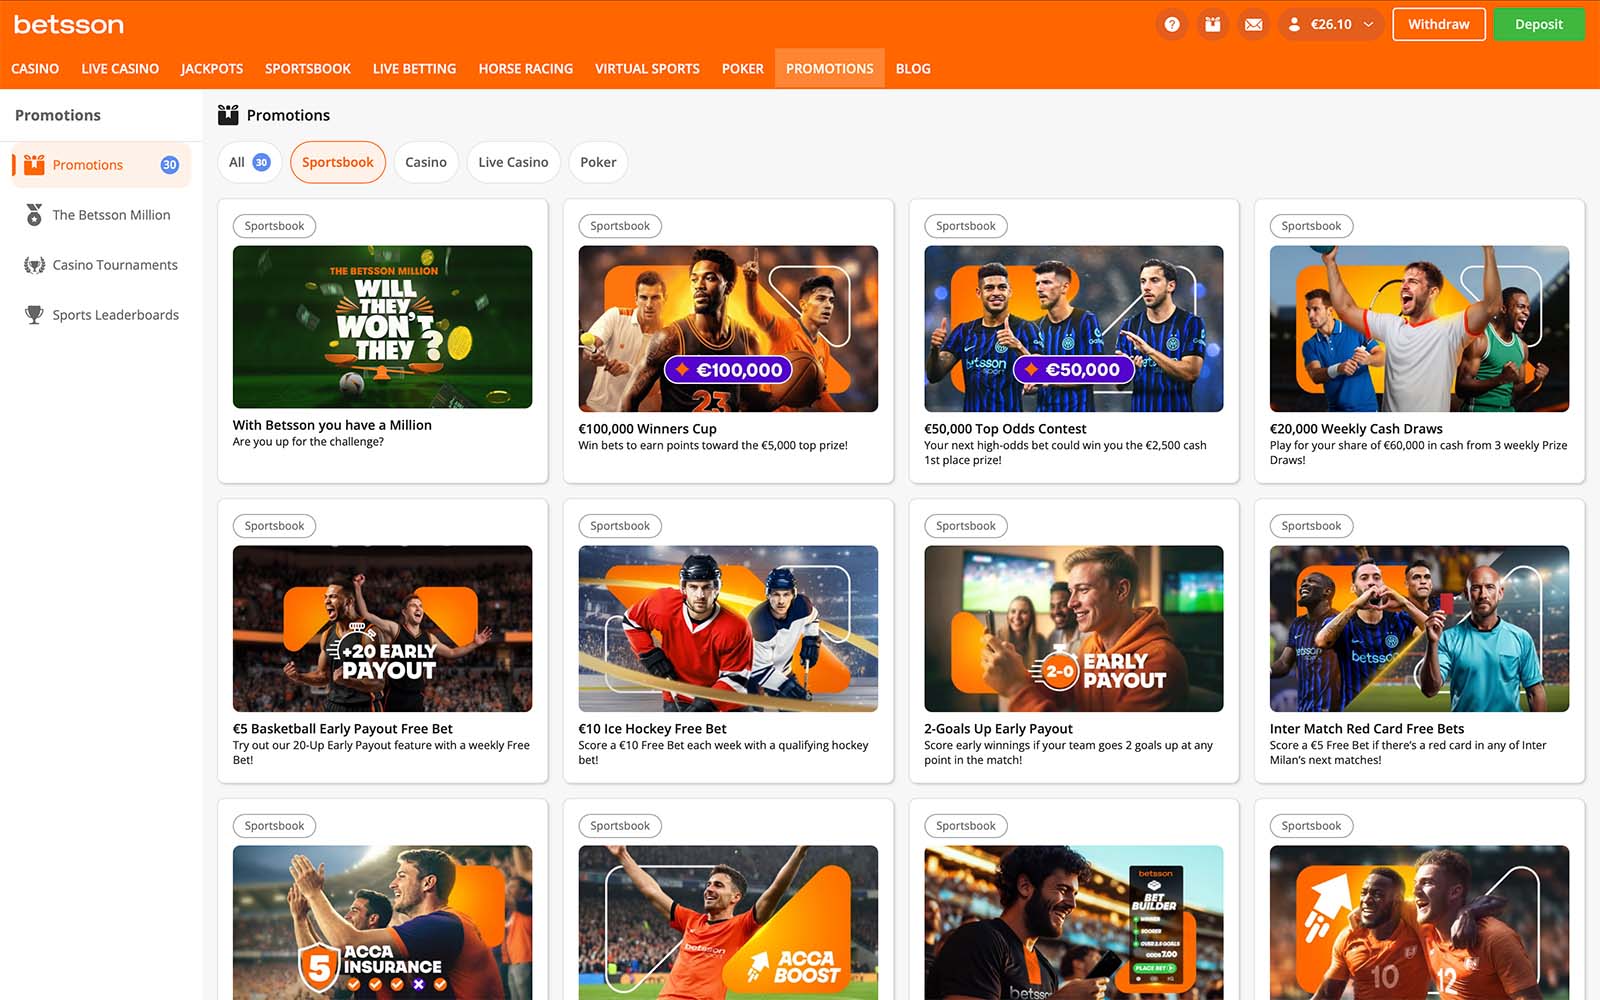Screen dimensions: 1600x1000
Task: Filter promotions by Casino
Action: point(425,162)
